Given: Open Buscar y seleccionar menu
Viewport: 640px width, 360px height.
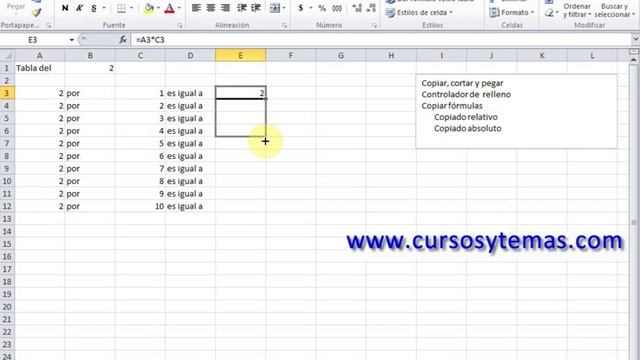Looking at the screenshot, I should click(614, 11).
